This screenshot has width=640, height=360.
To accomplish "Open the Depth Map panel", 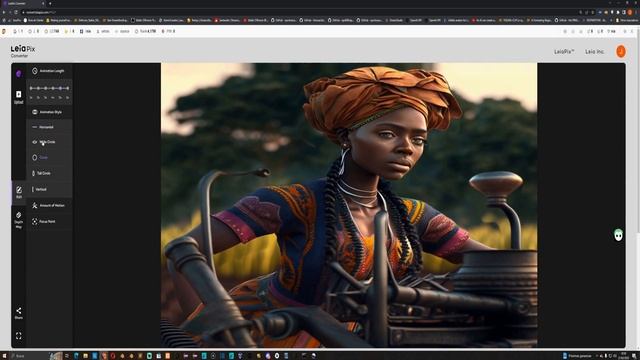I will tap(19, 220).
